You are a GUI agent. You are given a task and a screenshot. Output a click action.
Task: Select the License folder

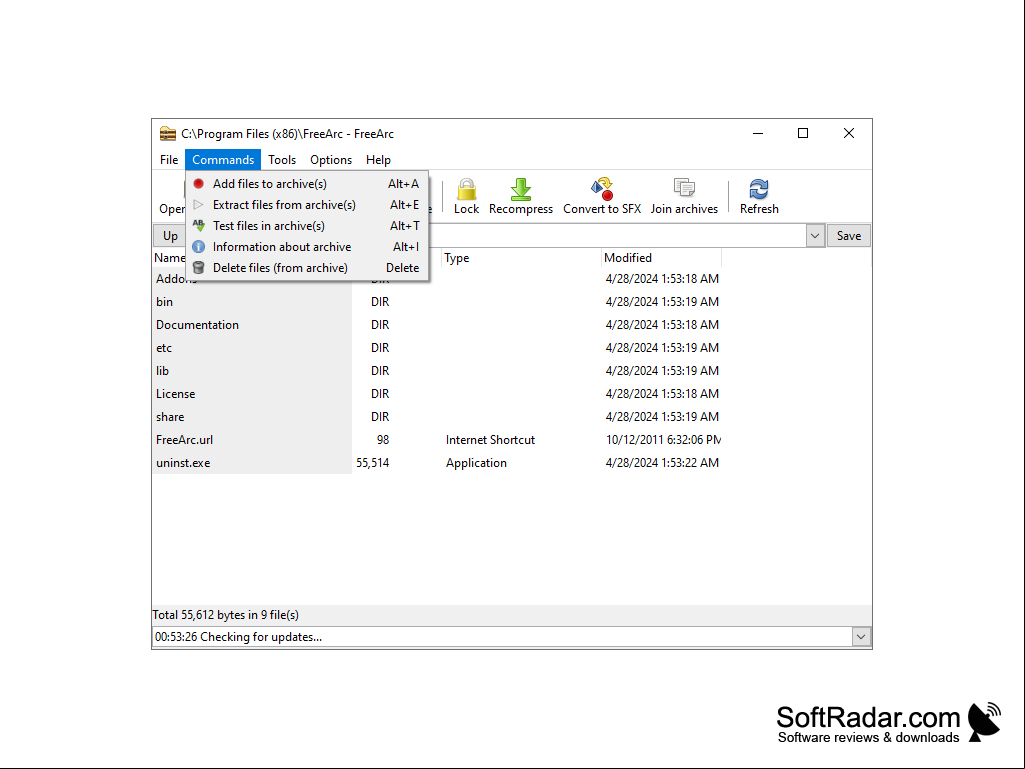pyautogui.click(x=437, y=394)
